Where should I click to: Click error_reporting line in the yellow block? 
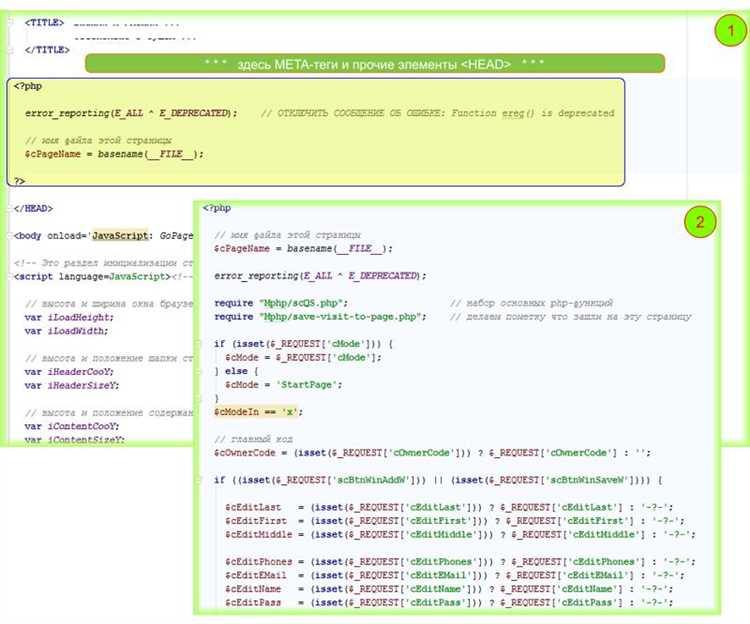[x=131, y=113]
